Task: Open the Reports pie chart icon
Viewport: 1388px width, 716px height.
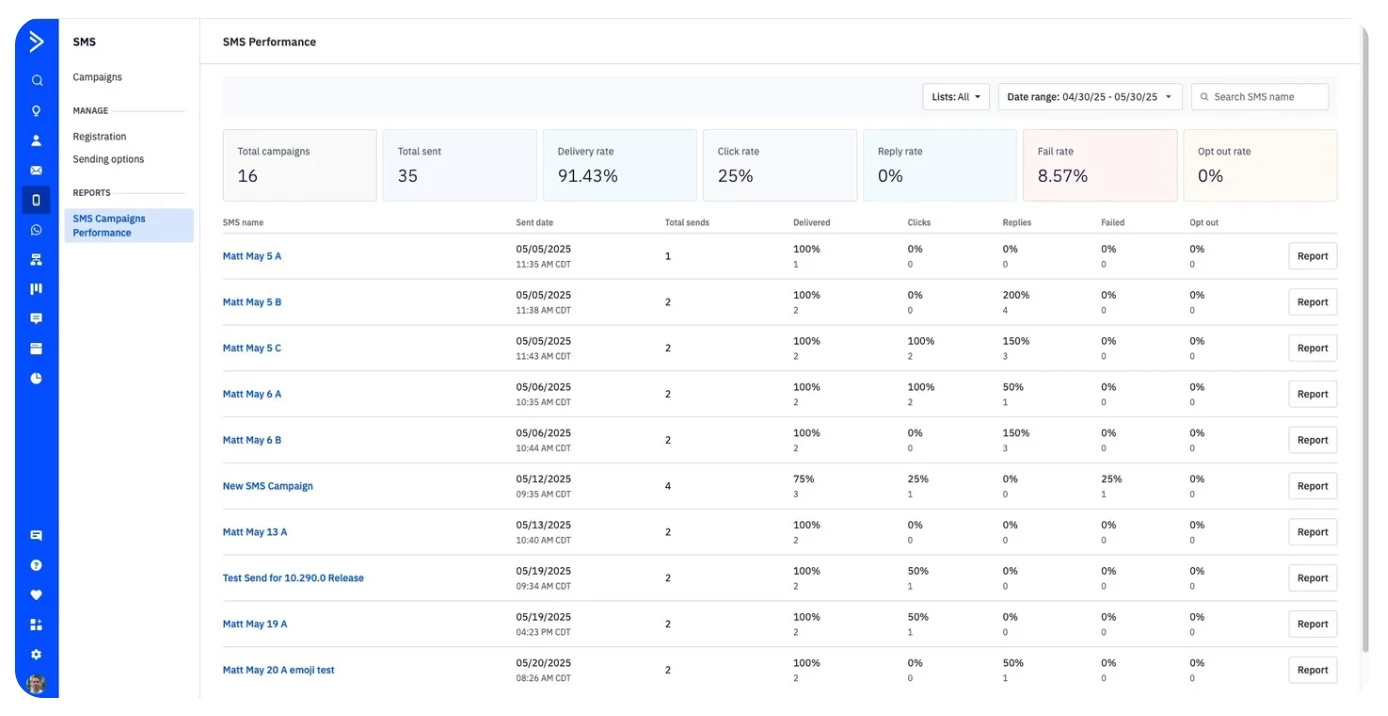Action: pyautogui.click(x=37, y=379)
